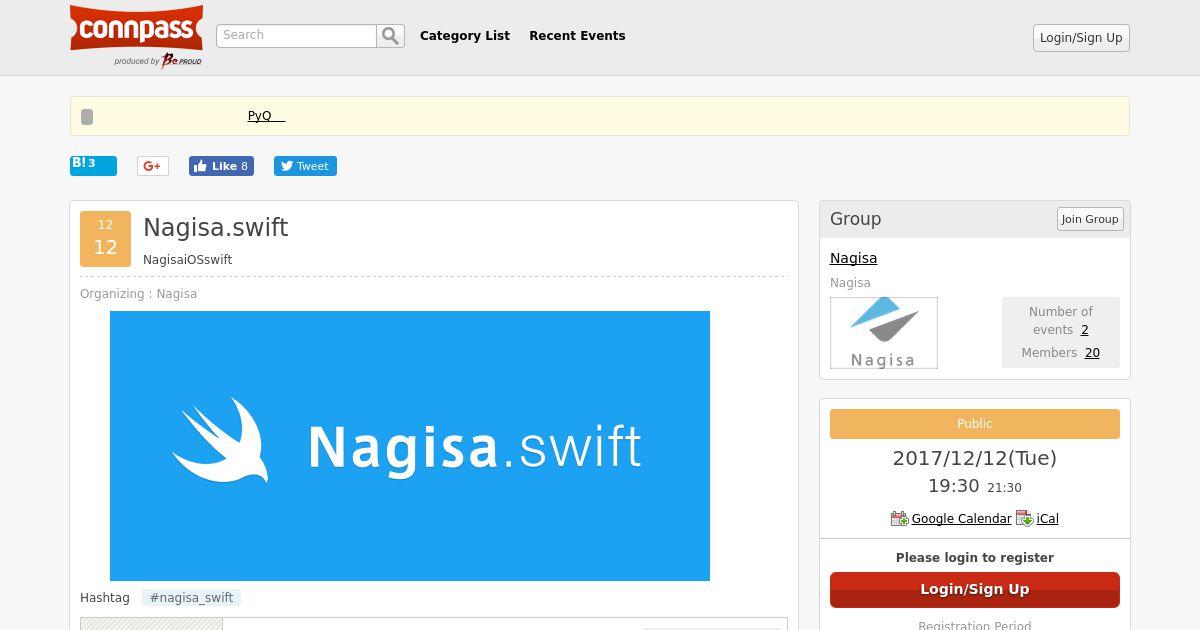Viewport: 1200px width, 630px height.
Task: Share via Hatena Bookmark B! button
Action: 93,166
